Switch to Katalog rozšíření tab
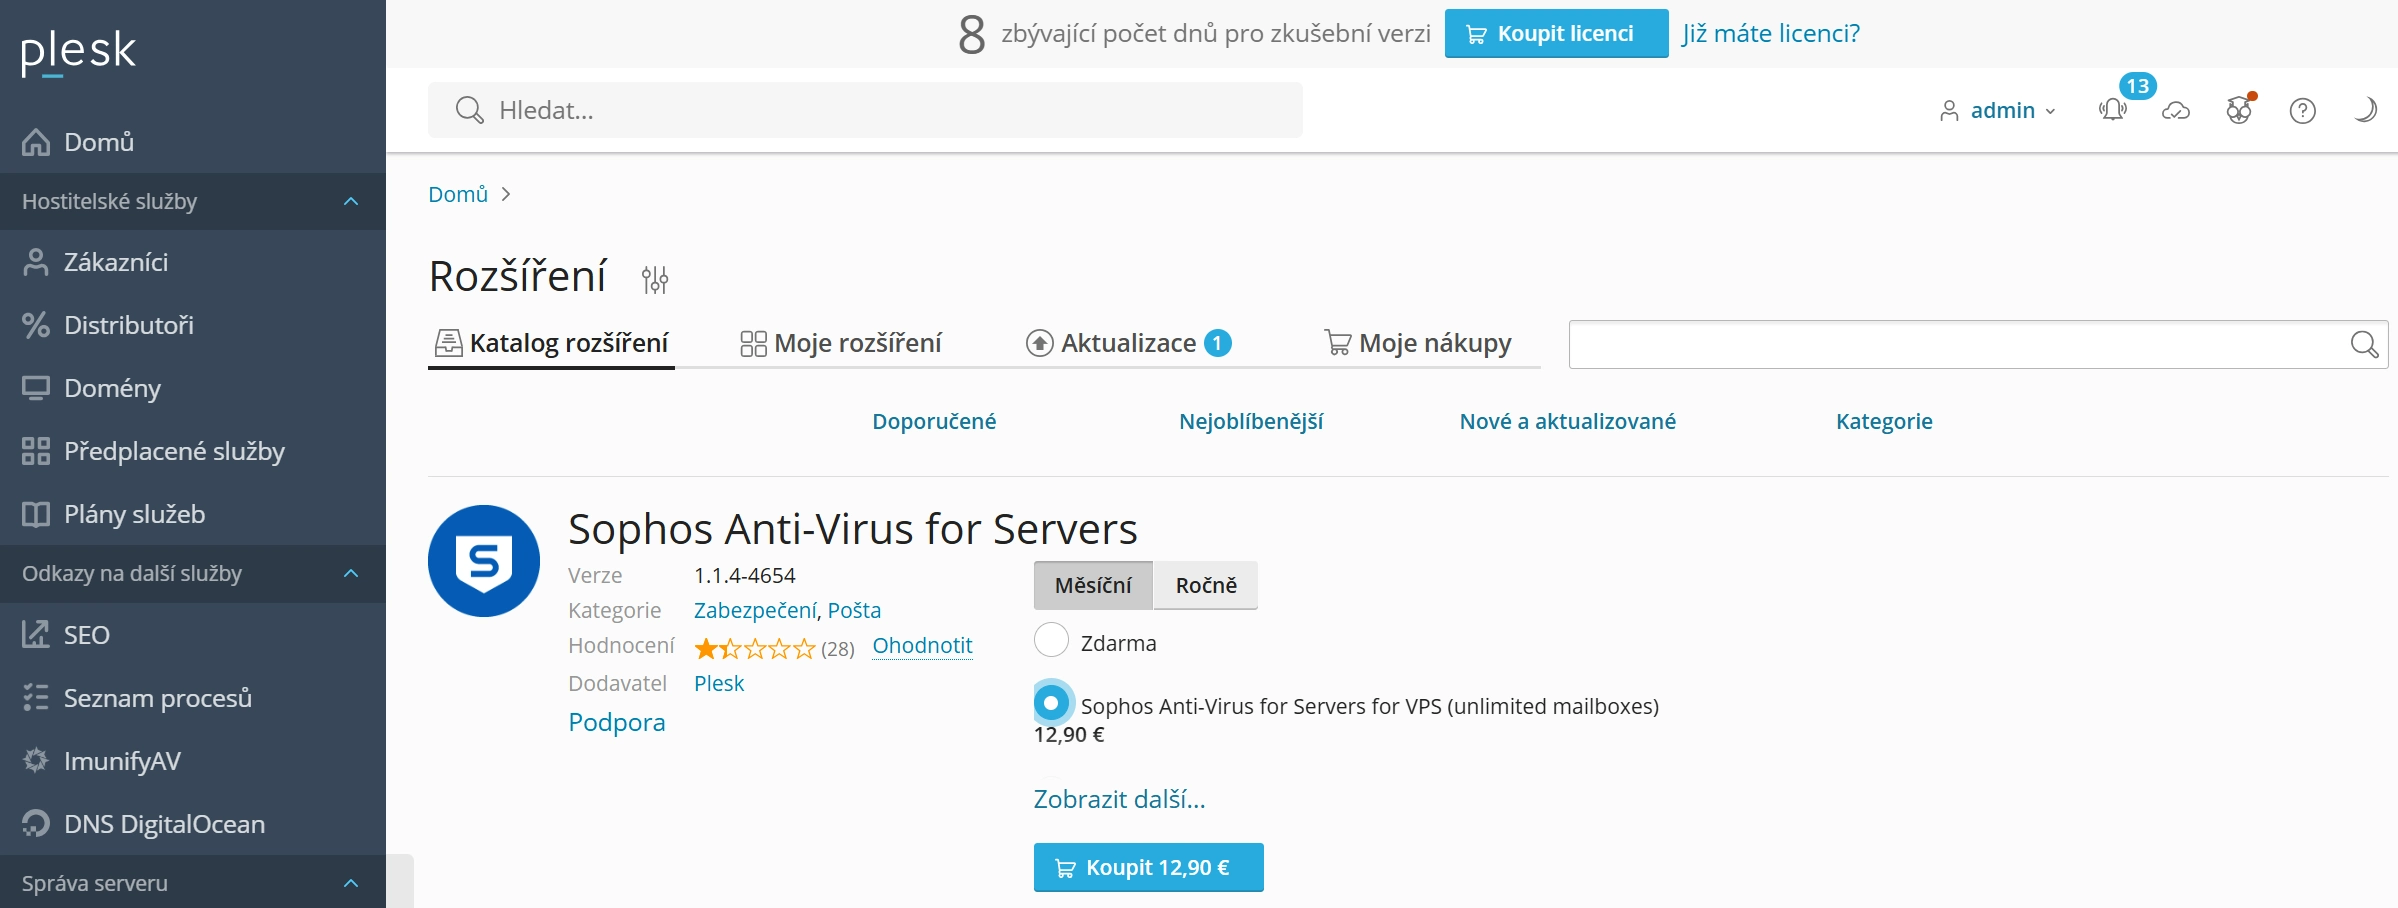This screenshot has width=2398, height=908. [x=551, y=343]
